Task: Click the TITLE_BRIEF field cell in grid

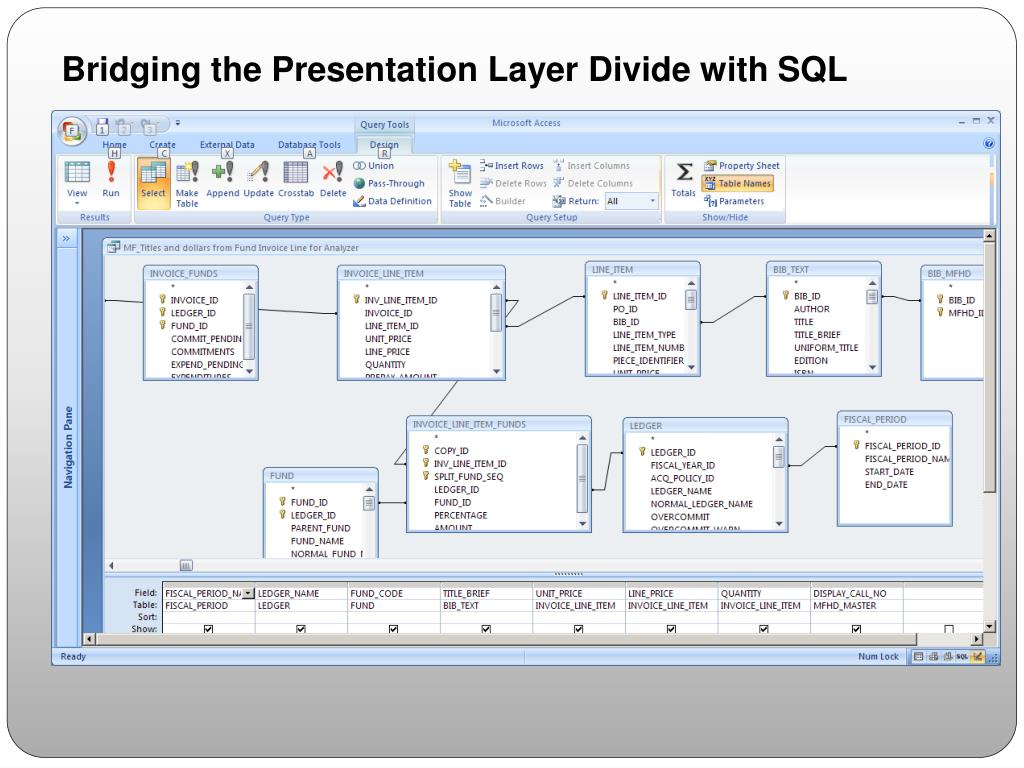Action: (486, 594)
